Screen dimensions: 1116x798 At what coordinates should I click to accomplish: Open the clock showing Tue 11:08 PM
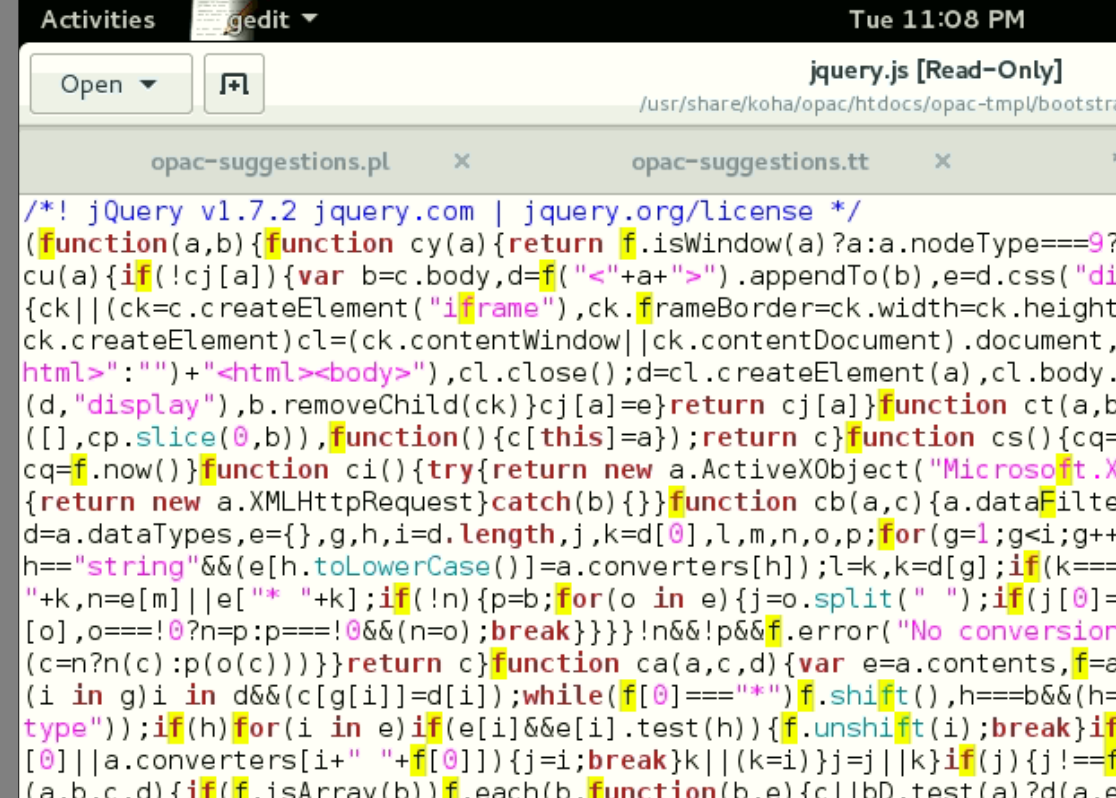(936, 20)
